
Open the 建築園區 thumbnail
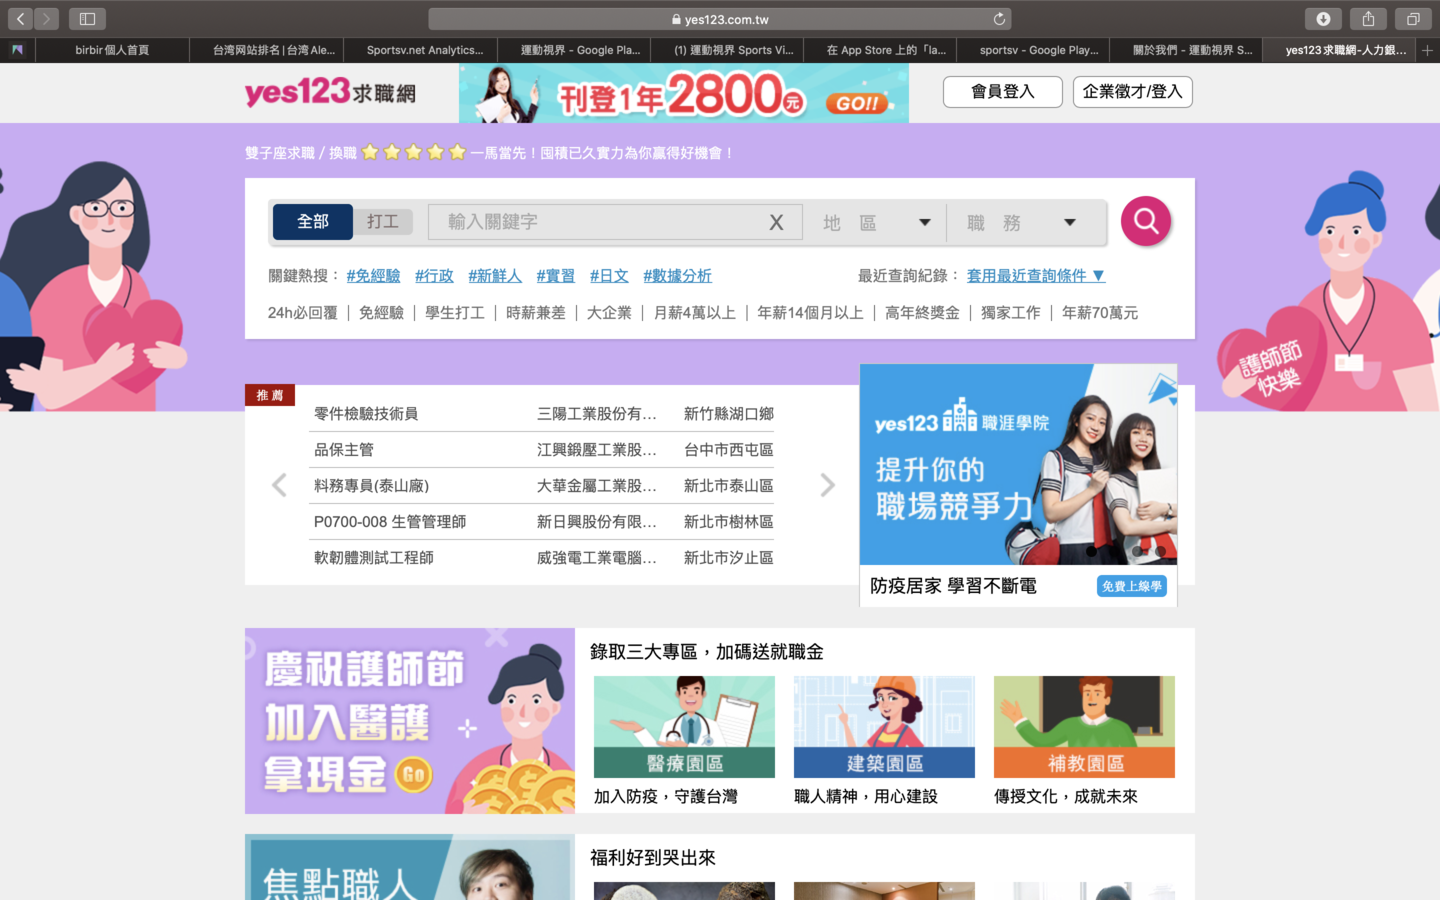(x=884, y=727)
